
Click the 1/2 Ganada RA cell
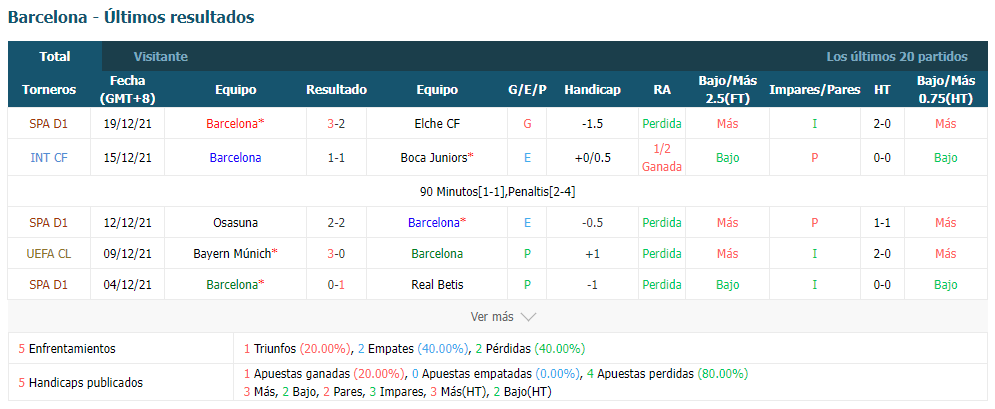point(662,158)
